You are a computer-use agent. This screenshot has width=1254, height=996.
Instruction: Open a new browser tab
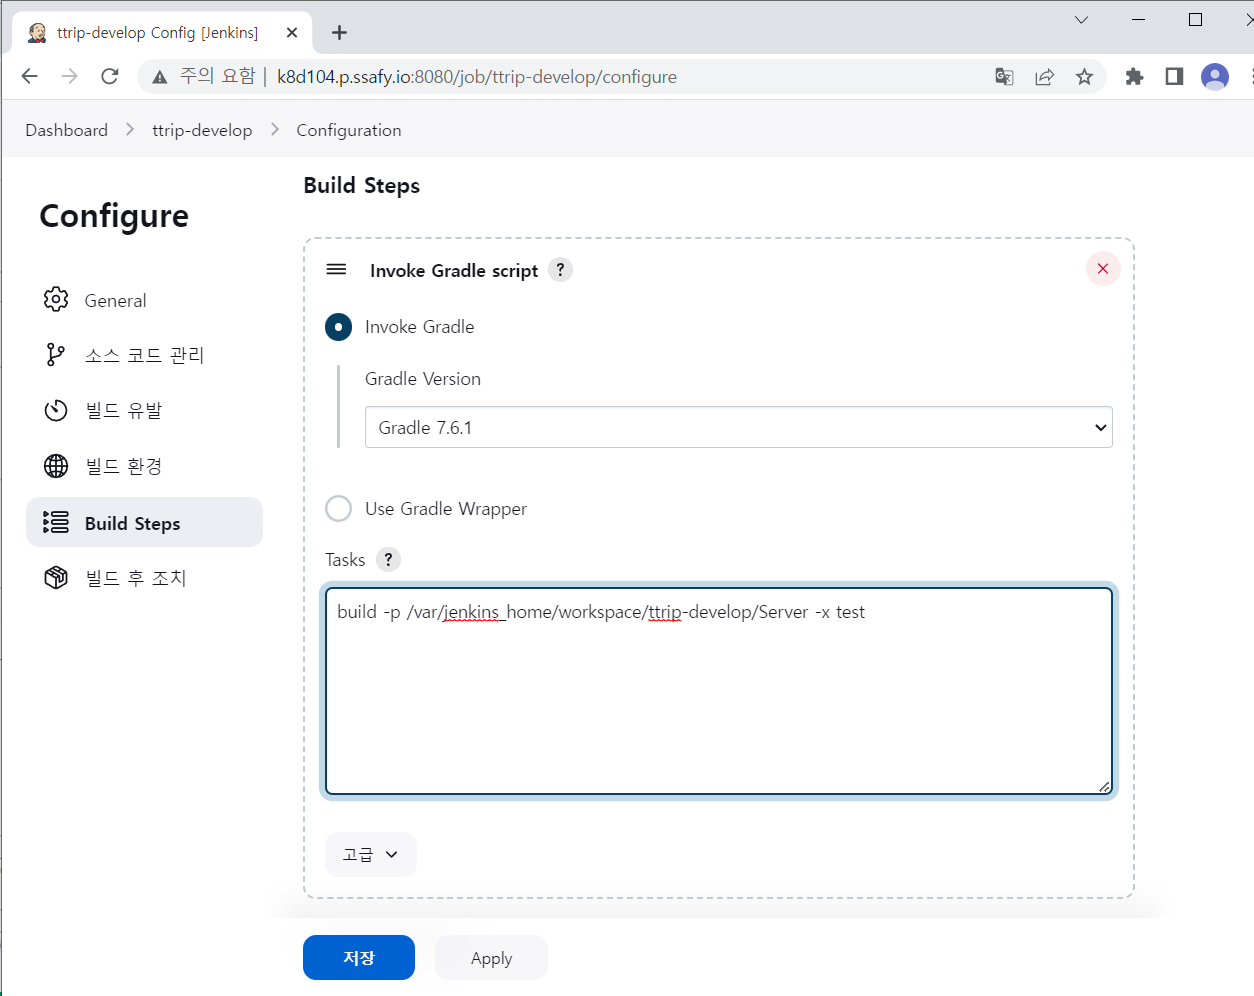click(340, 33)
